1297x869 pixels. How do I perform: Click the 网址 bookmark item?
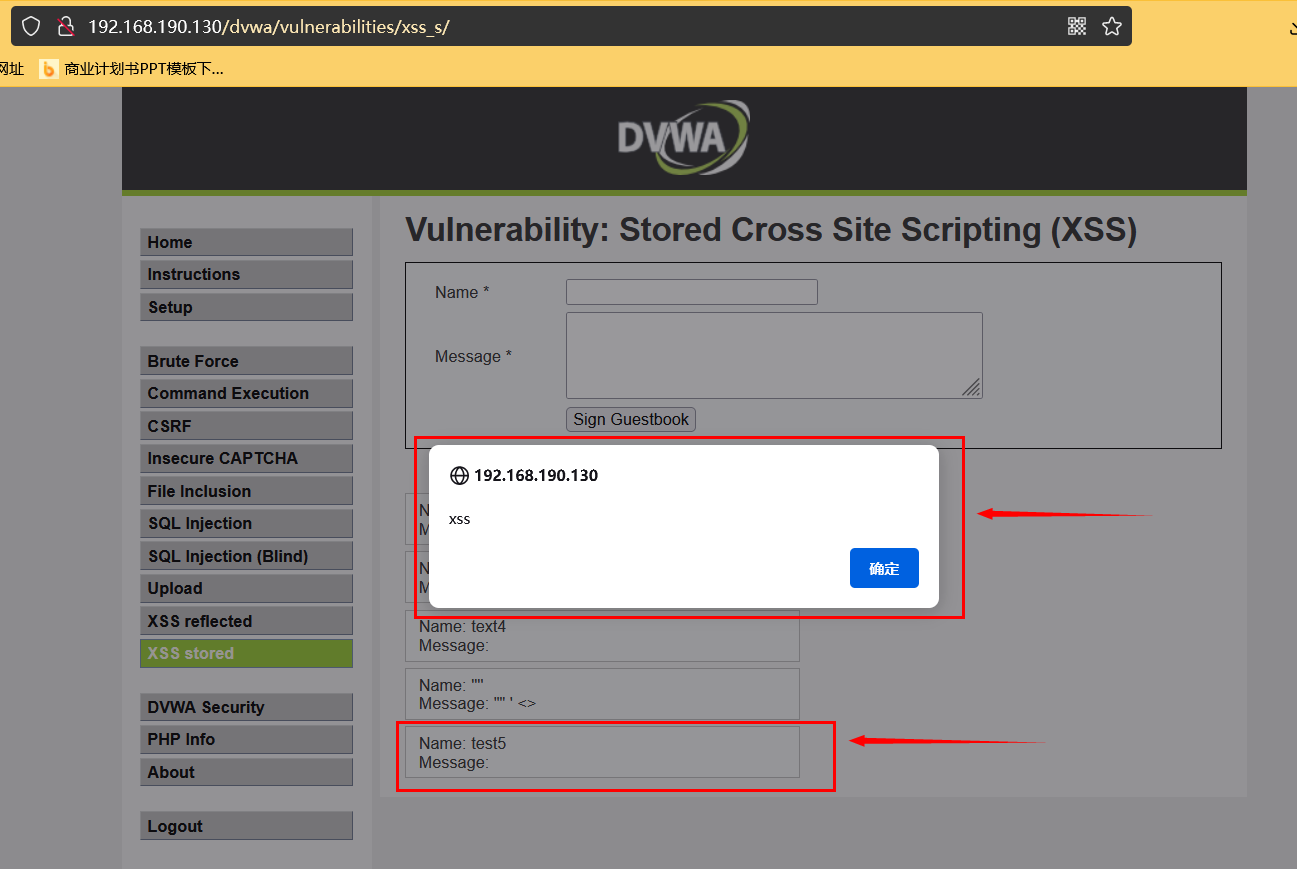click(x=12, y=68)
